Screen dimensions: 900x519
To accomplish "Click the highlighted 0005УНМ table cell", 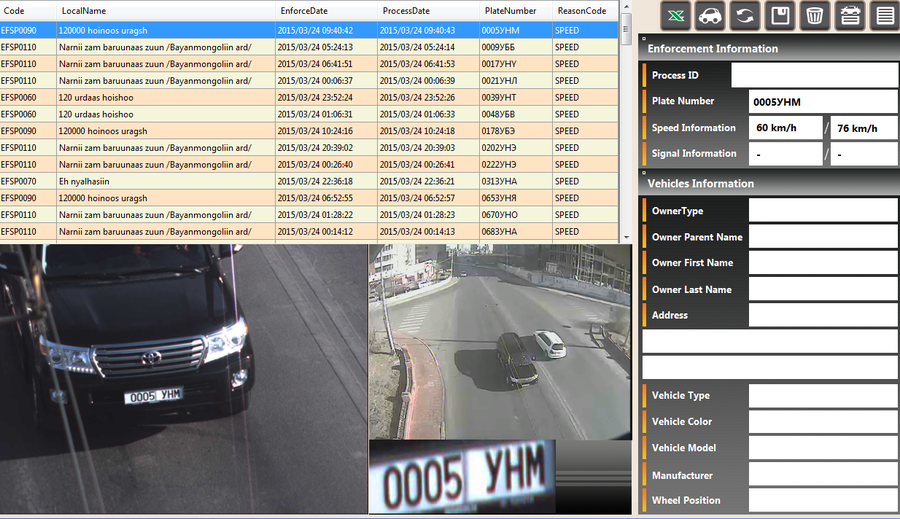I will 515,30.
